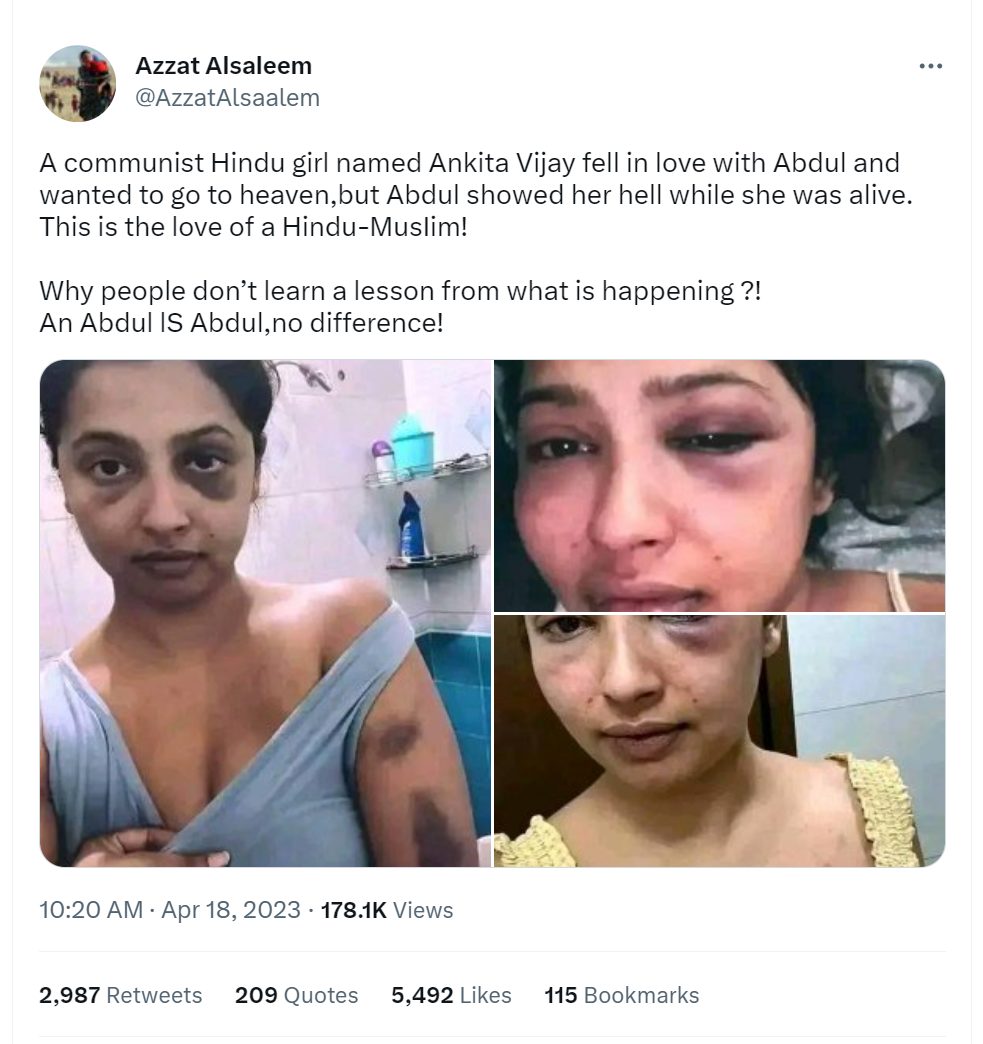Show the 2,987 Retweets list
The height and width of the screenshot is (1044, 983).
tap(121, 995)
